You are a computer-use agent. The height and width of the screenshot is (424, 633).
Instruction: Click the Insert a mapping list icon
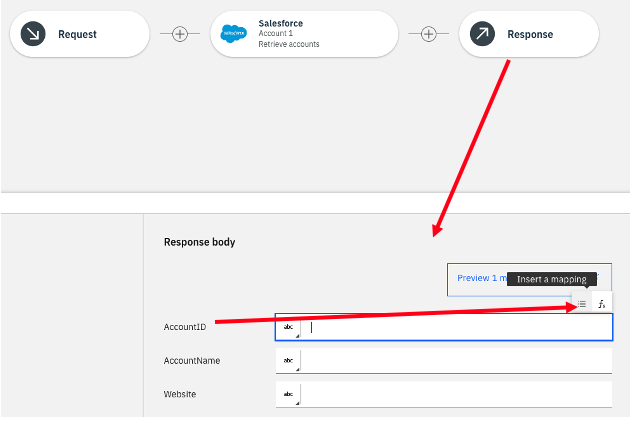(x=582, y=304)
